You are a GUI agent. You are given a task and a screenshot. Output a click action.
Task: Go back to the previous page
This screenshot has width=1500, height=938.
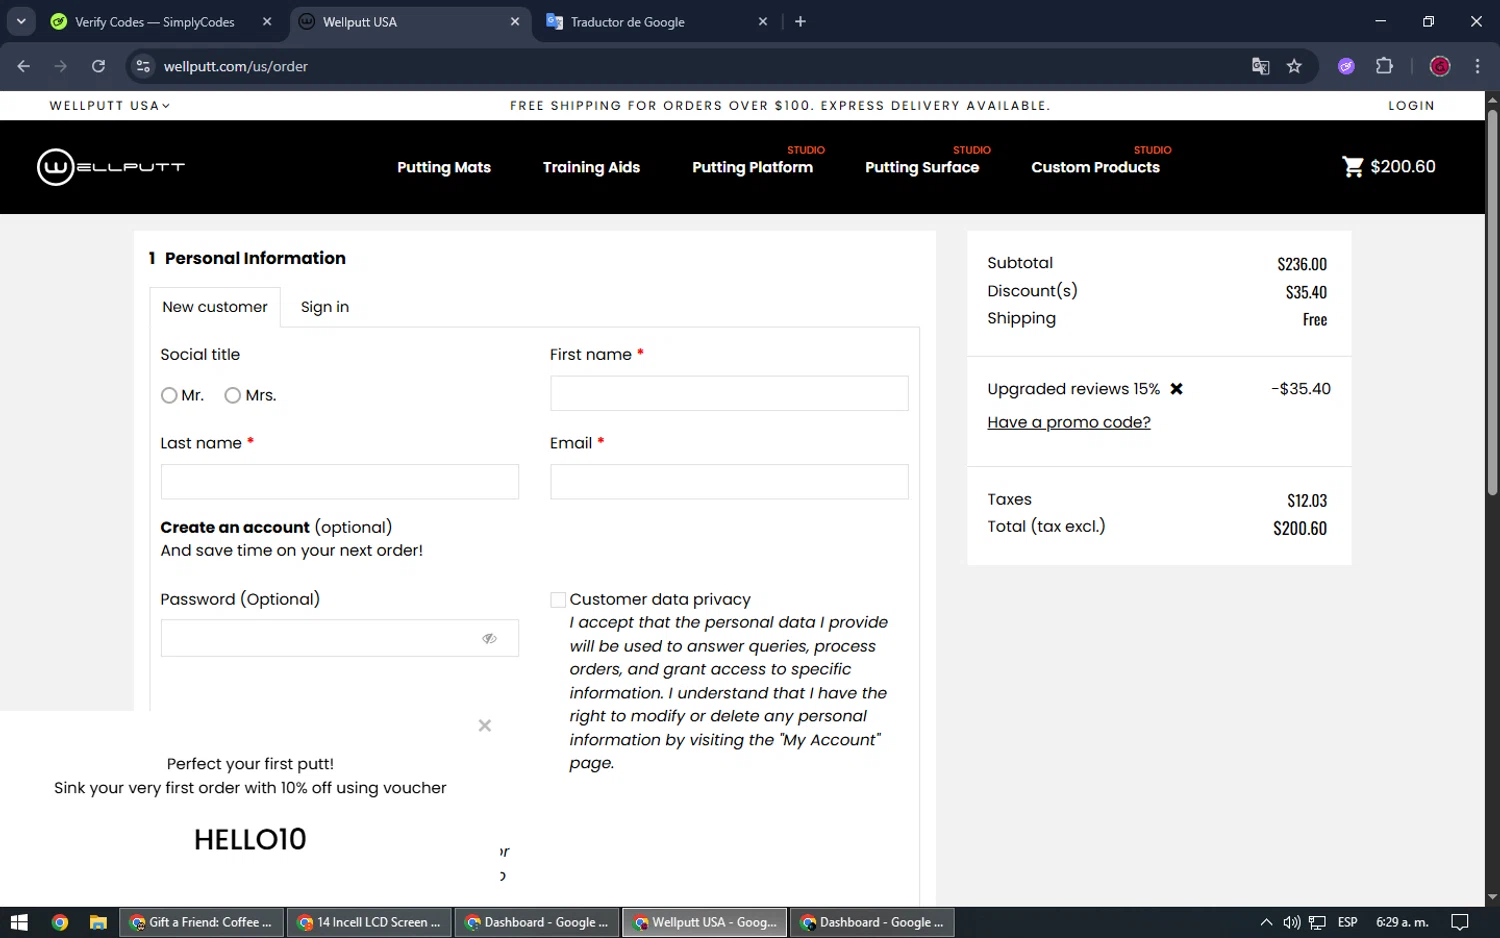tap(24, 66)
